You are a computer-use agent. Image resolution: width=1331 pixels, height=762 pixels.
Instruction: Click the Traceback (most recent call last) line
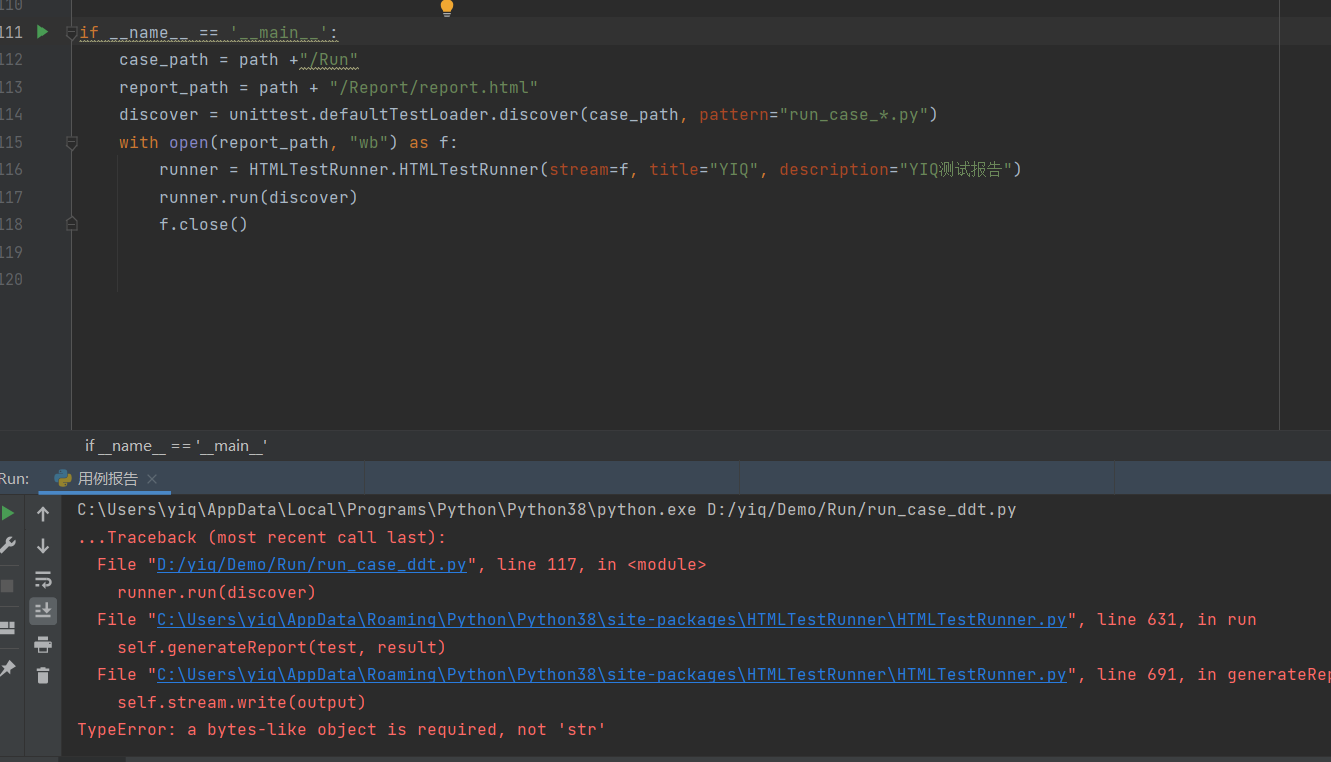click(262, 538)
